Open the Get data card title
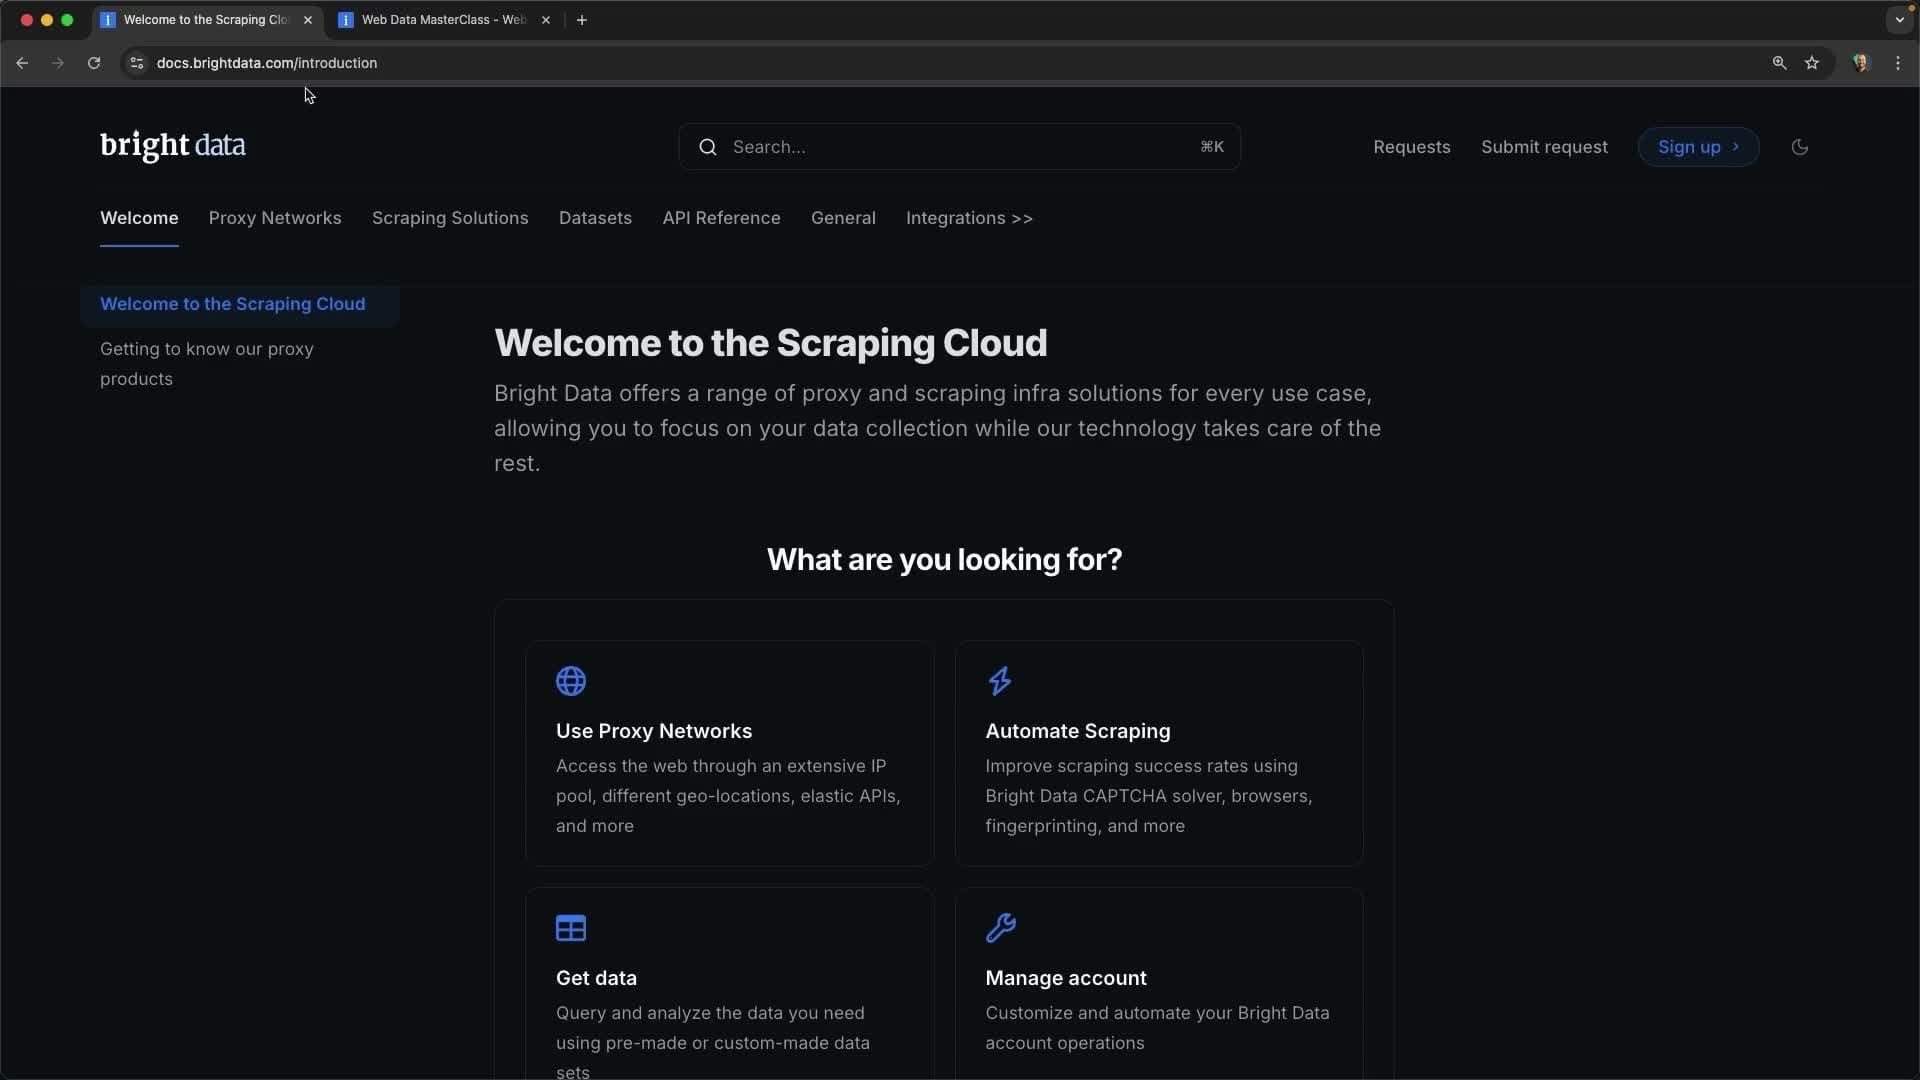This screenshot has height=1080, width=1920. 596,978
